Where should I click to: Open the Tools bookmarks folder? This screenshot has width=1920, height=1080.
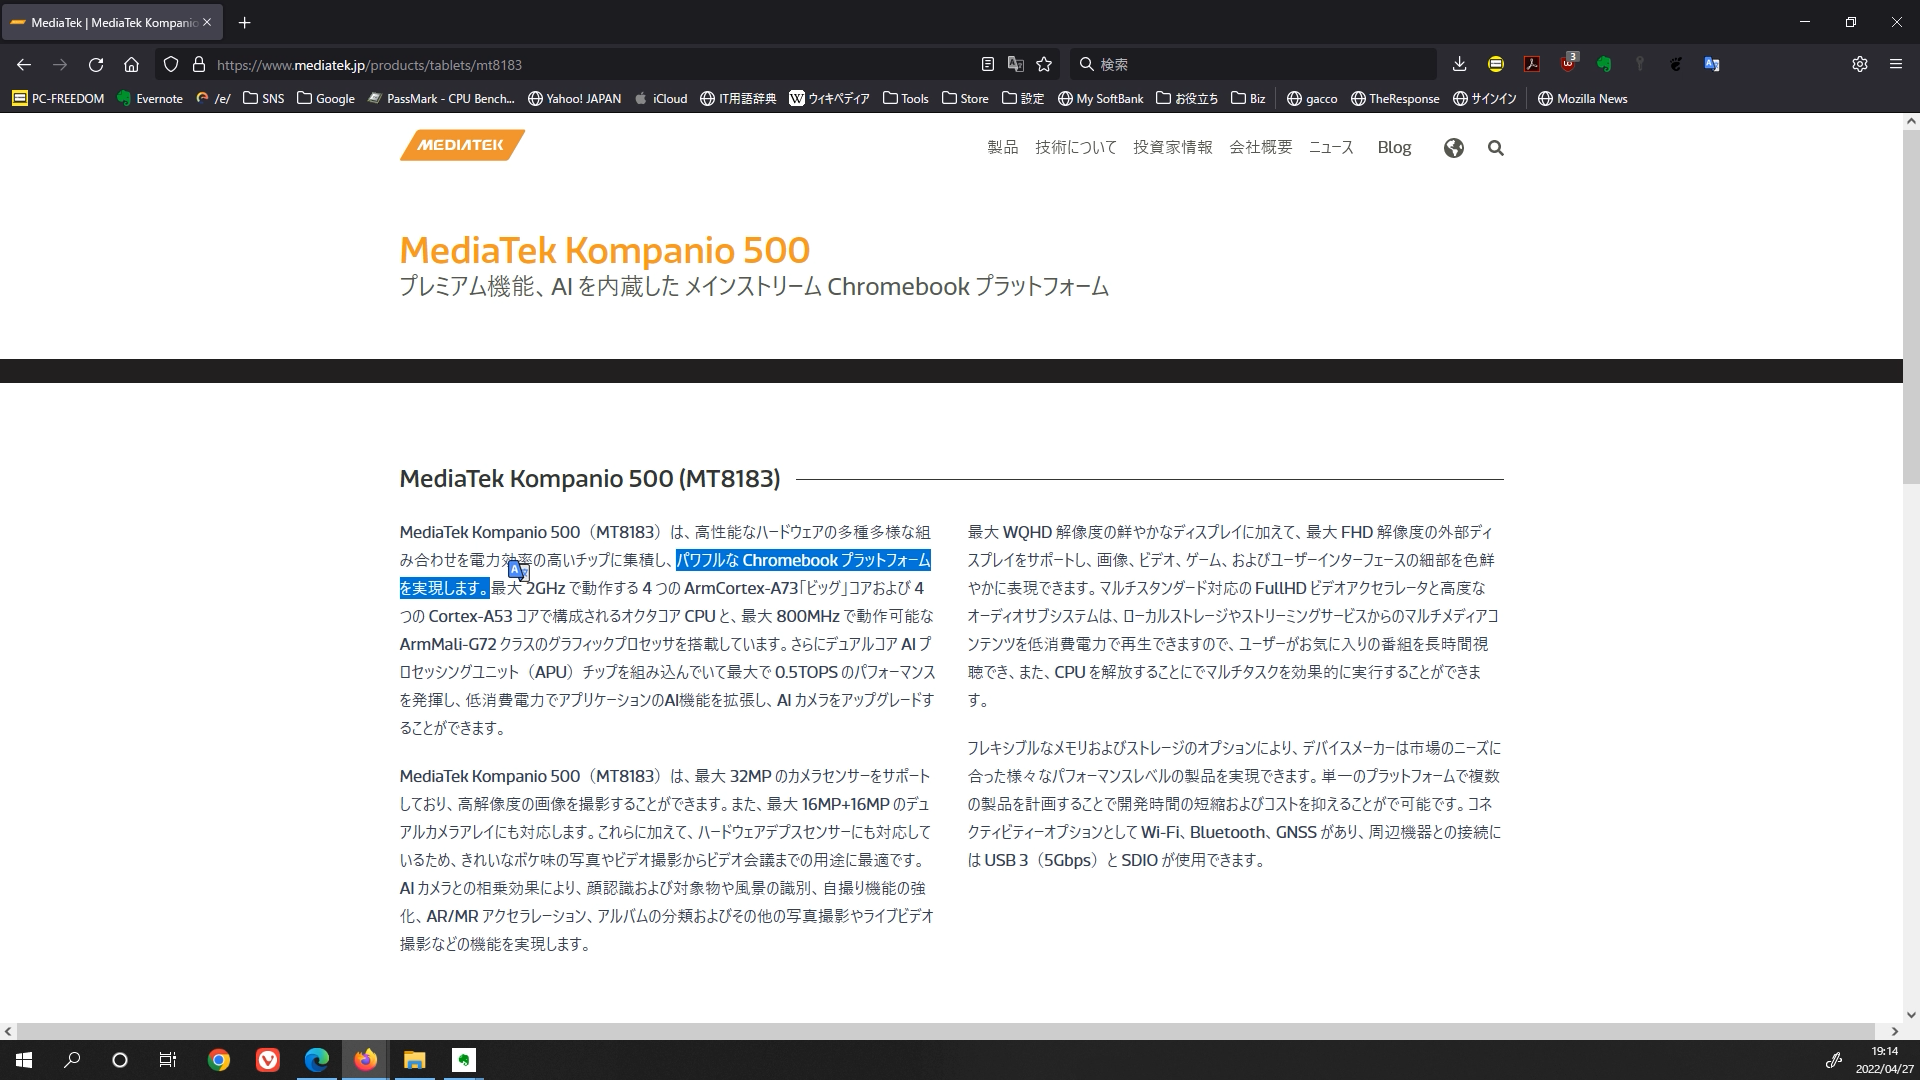tap(905, 98)
